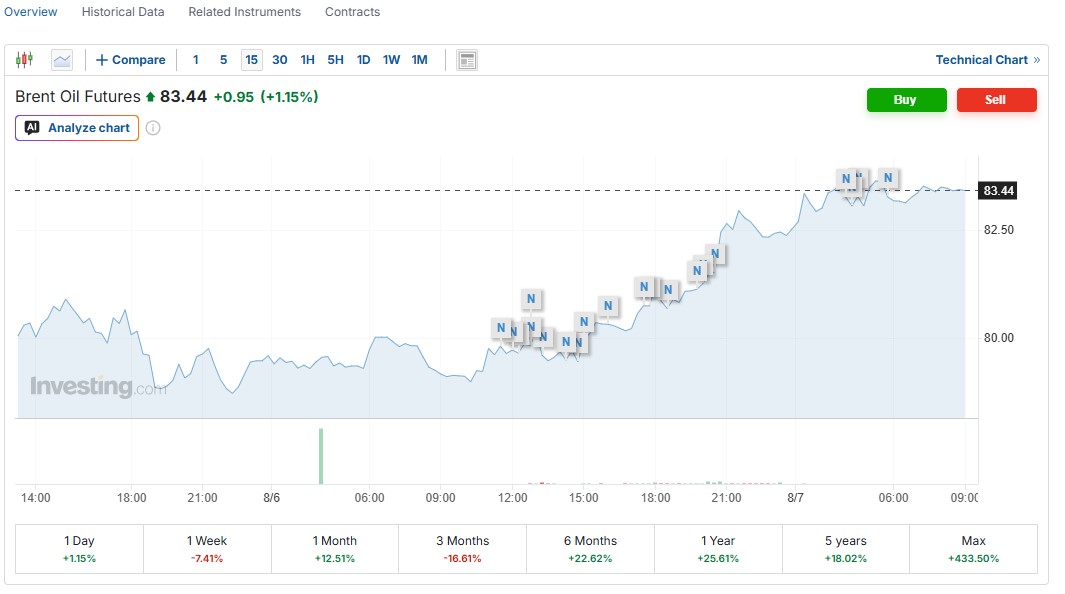Select the 1 Day range
The height and width of the screenshot is (594, 1065).
[x=79, y=549]
